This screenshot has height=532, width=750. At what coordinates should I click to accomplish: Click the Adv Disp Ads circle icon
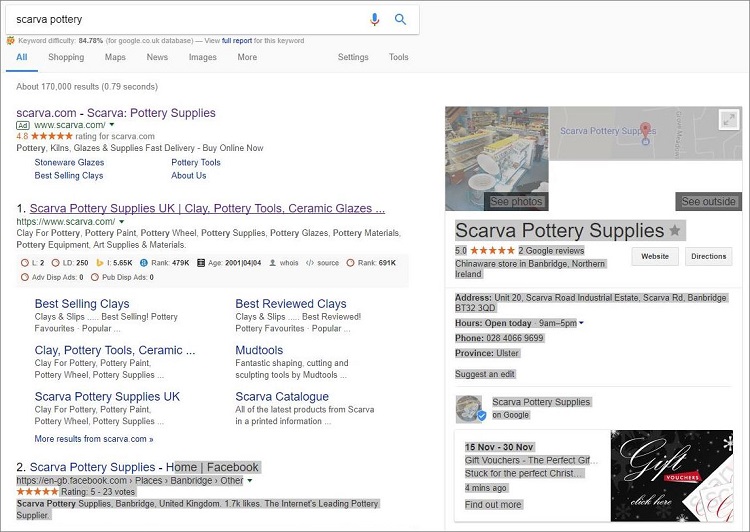25,277
